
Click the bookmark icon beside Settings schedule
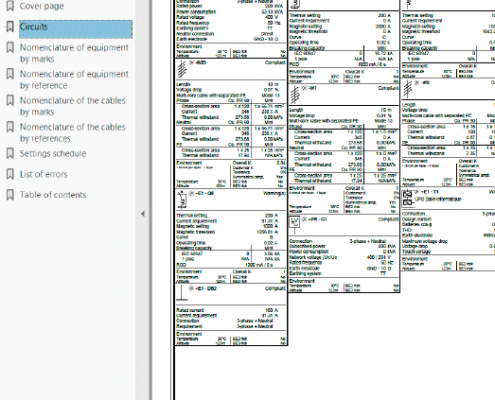point(10,153)
